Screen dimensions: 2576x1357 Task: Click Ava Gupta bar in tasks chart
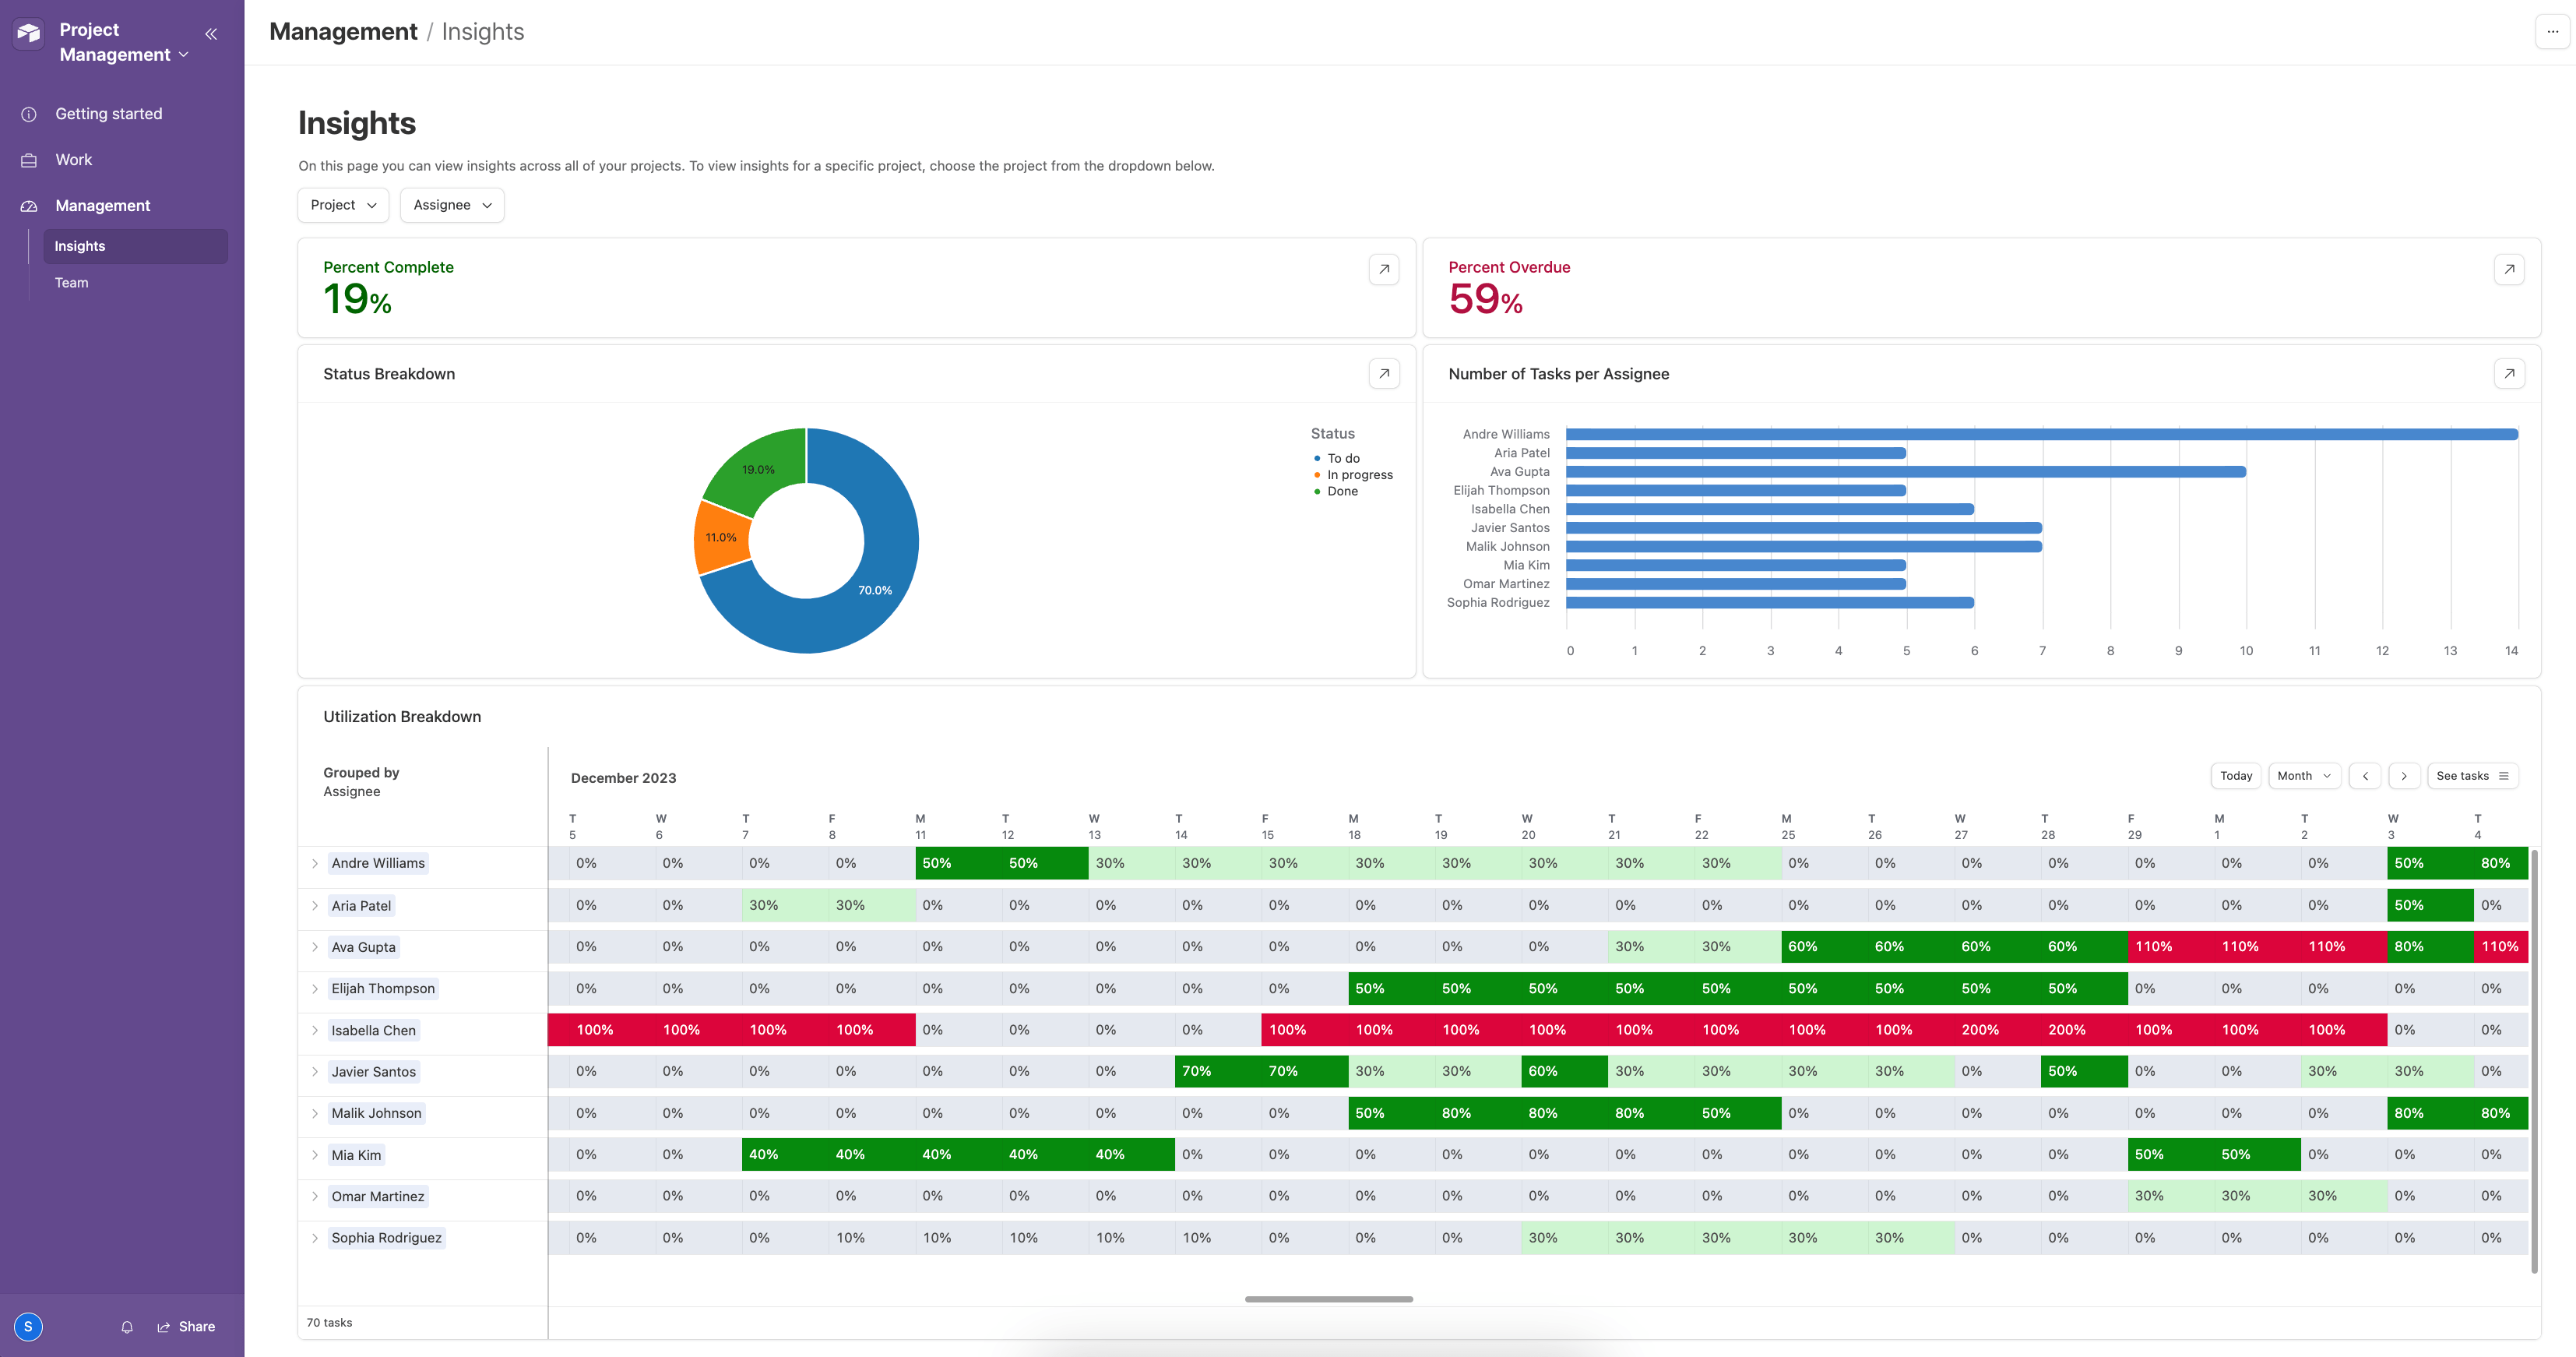coord(1906,472)
